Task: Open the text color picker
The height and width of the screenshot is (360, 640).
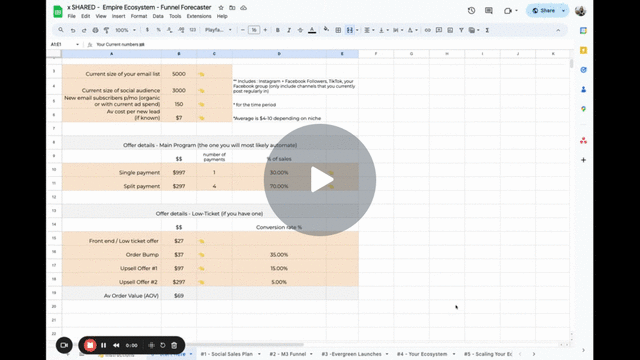Action: coord(312,30)
